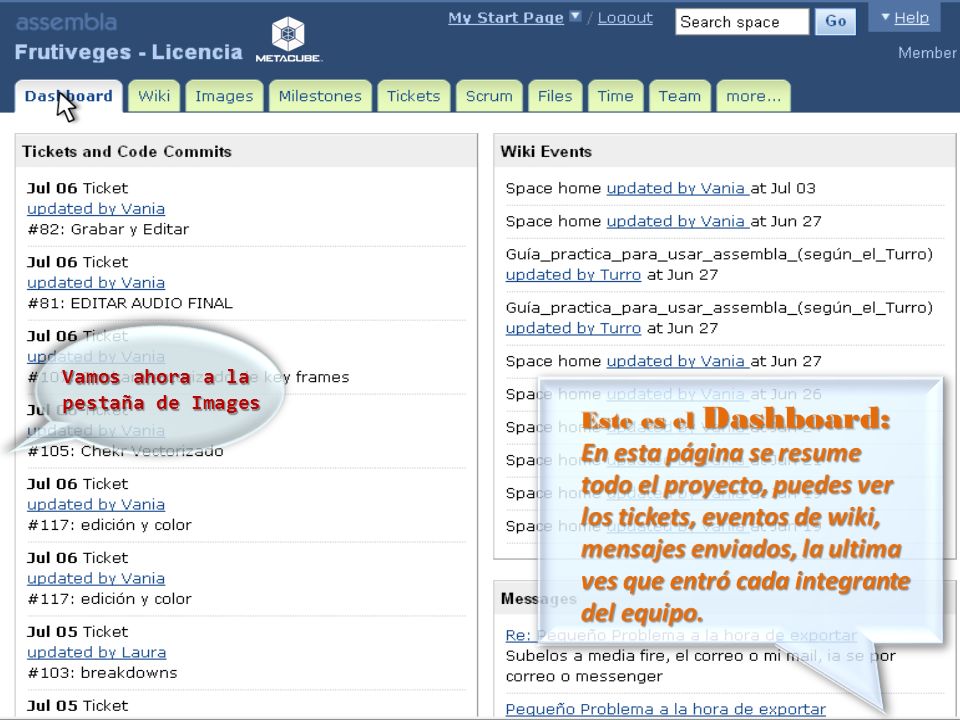Open the Images tab
960x720 pixels.
point(224,96)
